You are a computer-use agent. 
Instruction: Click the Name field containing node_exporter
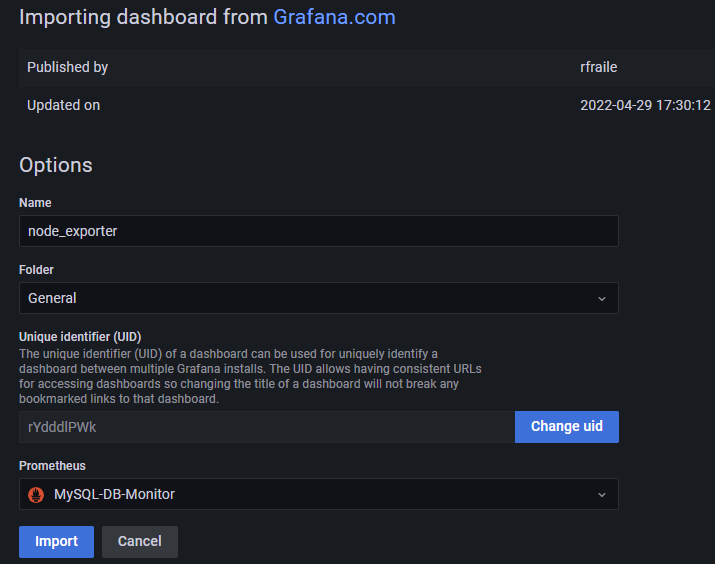pos(319,231)
